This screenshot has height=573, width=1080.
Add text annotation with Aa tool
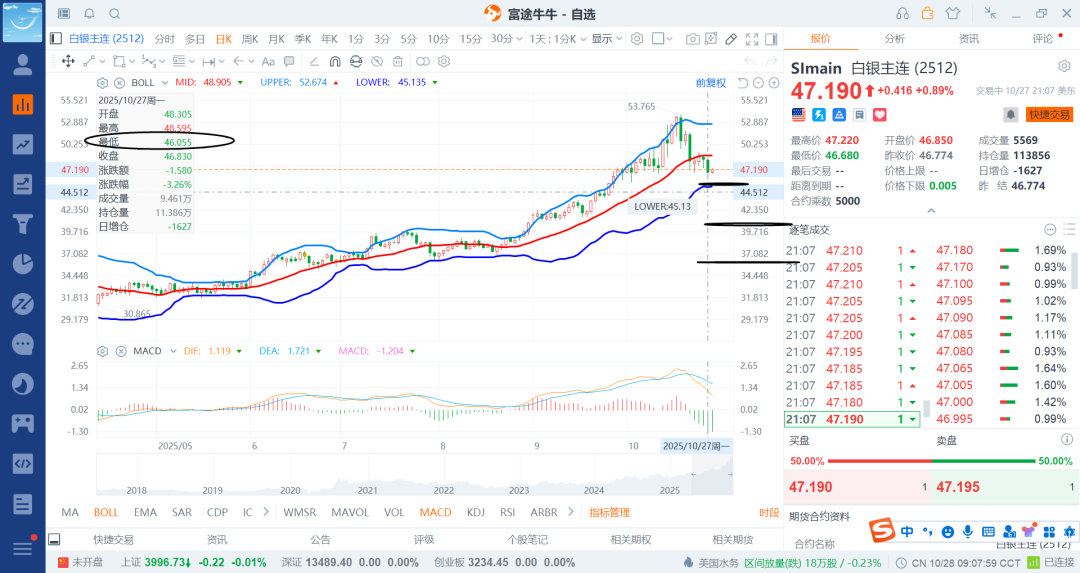click(269, 61)
